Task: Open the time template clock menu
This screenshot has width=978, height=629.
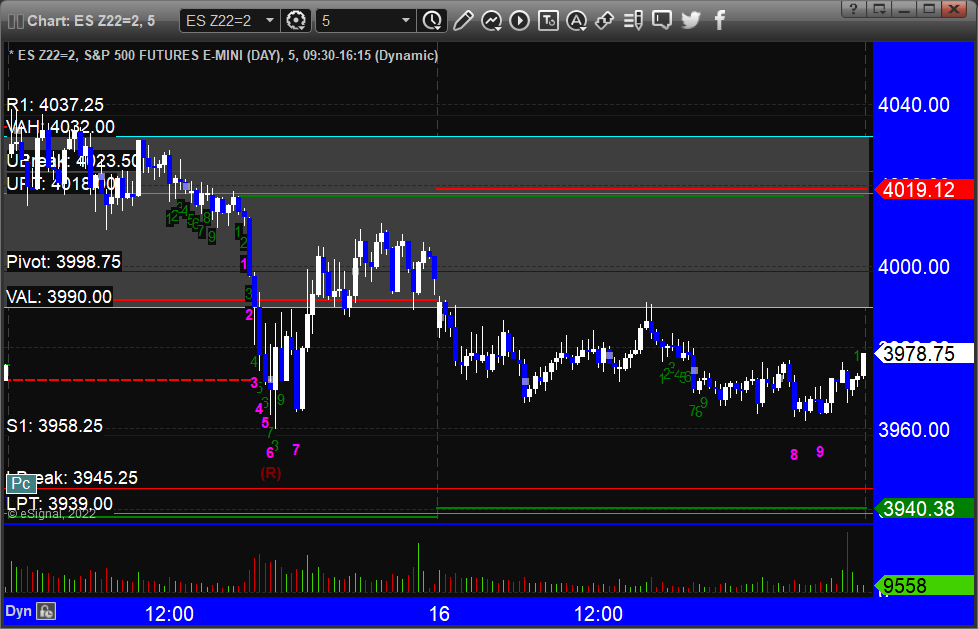Action: (x=432, y=21)
